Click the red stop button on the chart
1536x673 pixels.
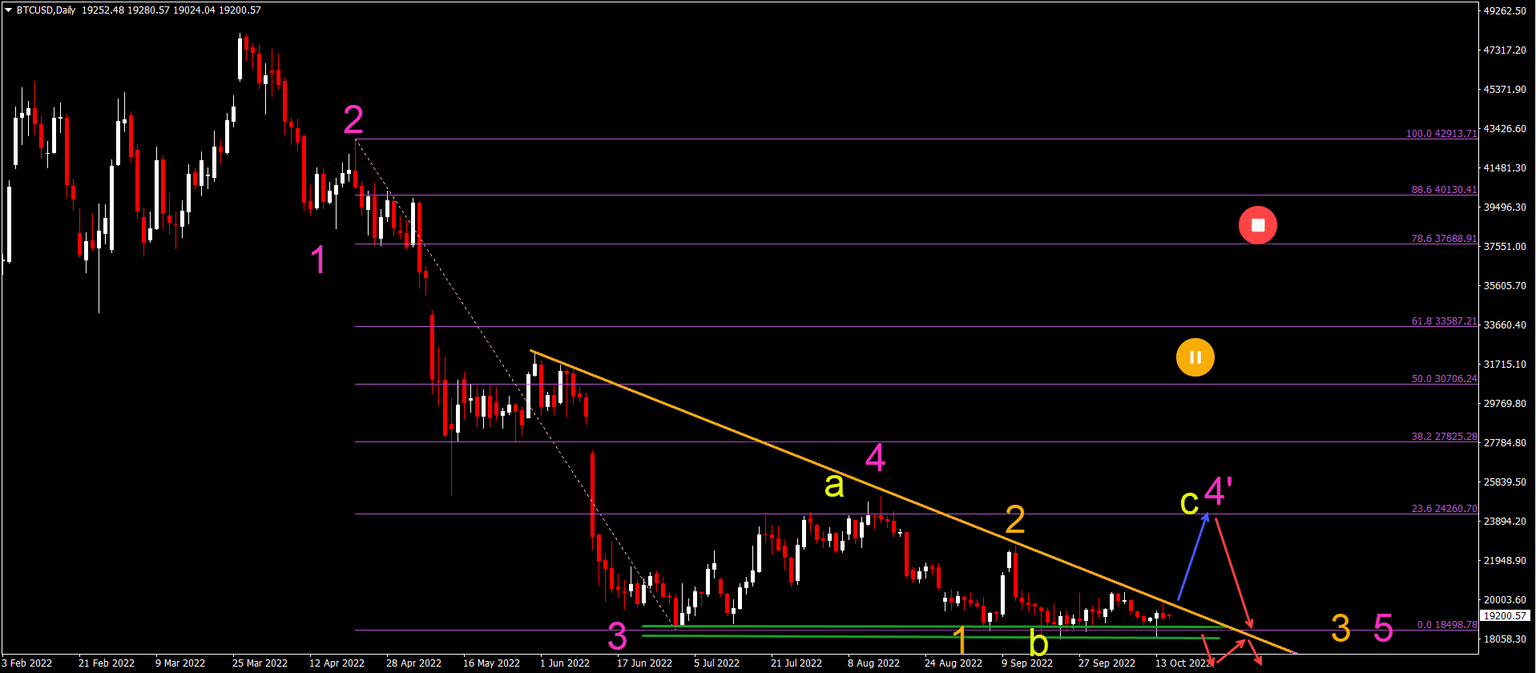(1257, 224)
